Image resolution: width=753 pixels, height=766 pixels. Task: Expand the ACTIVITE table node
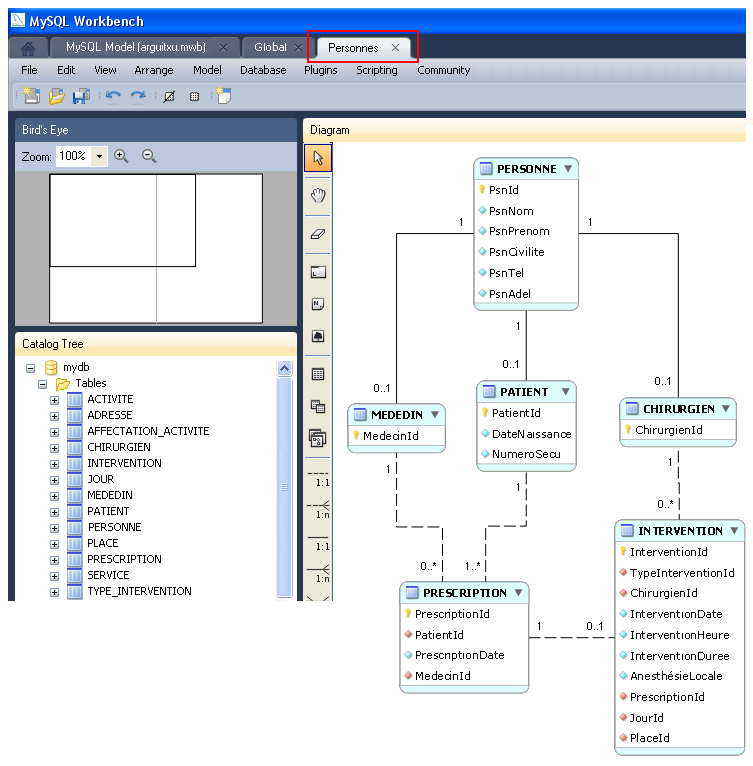tap(54, 400)
